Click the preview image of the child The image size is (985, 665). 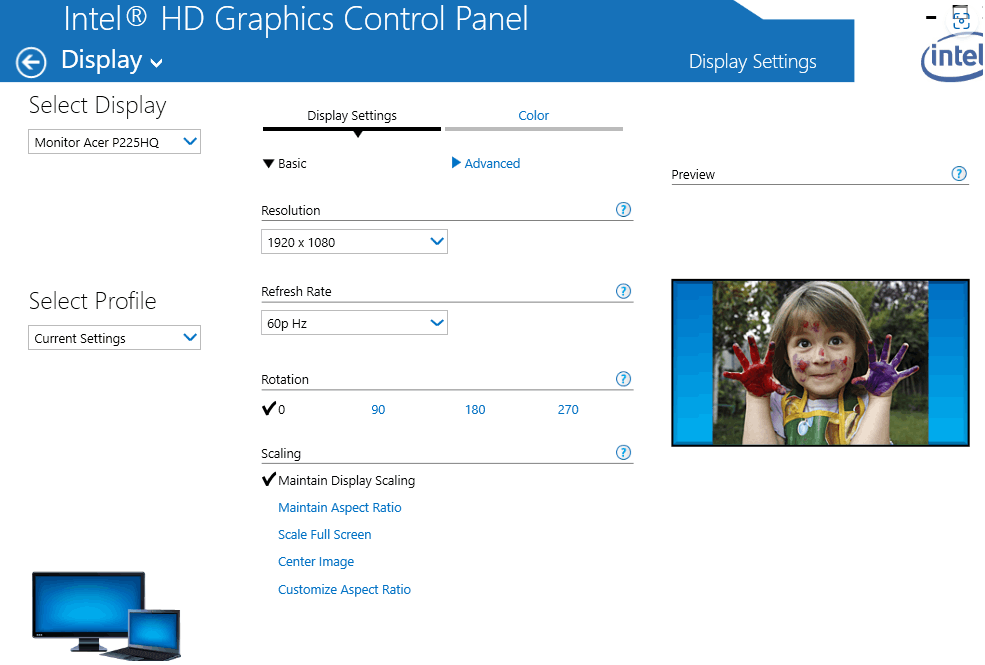click(x=820, y=363)
